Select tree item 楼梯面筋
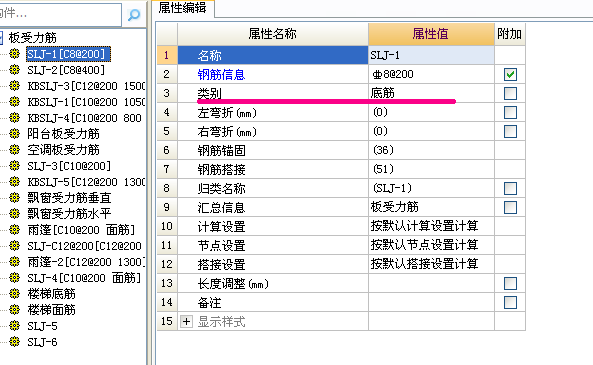The image size is (593, 365). click(51, 310)
